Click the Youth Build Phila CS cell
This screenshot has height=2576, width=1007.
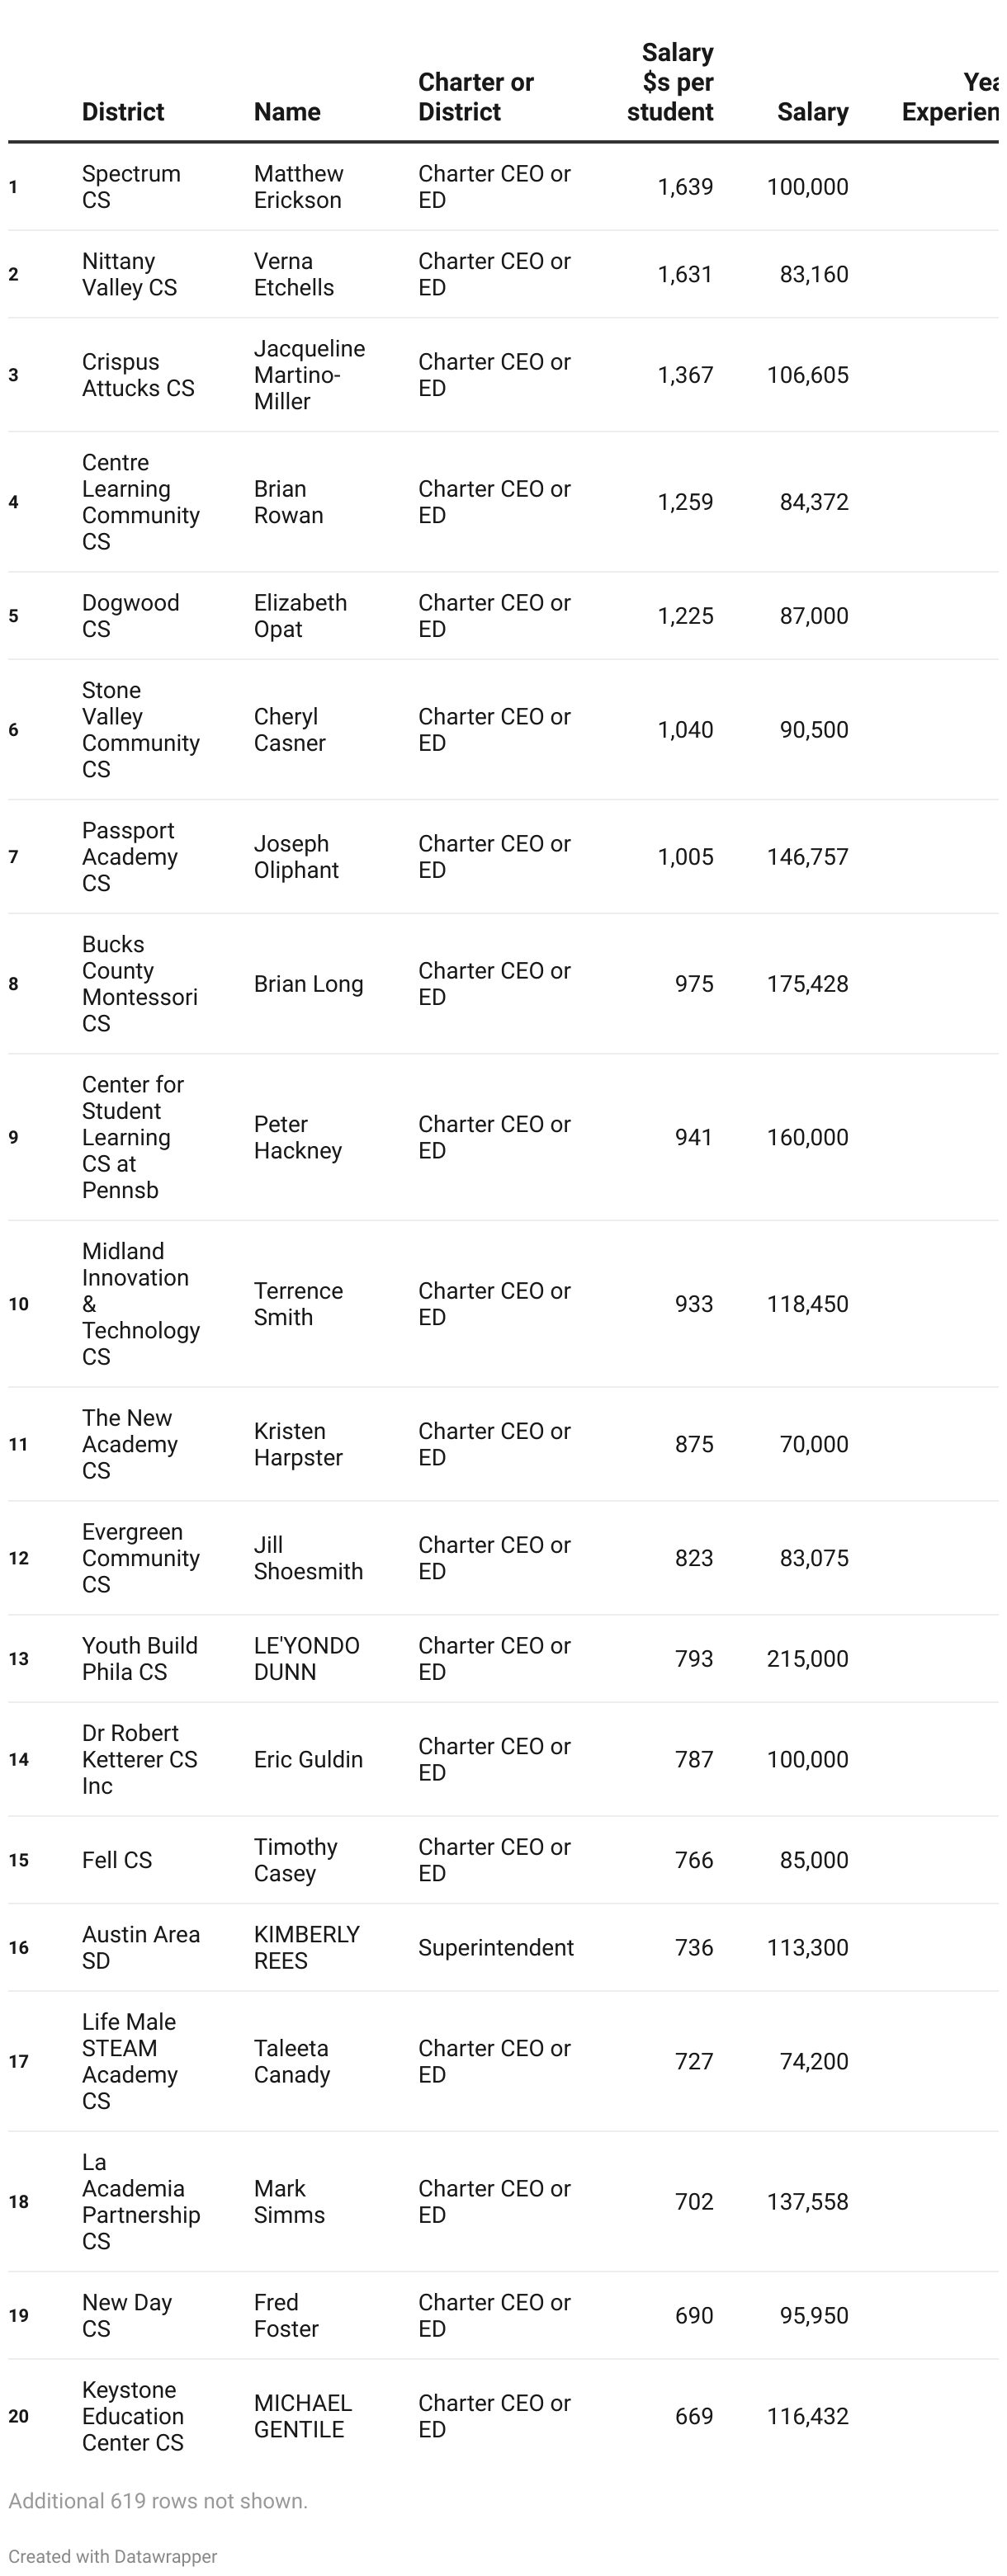coord(139,1658)
